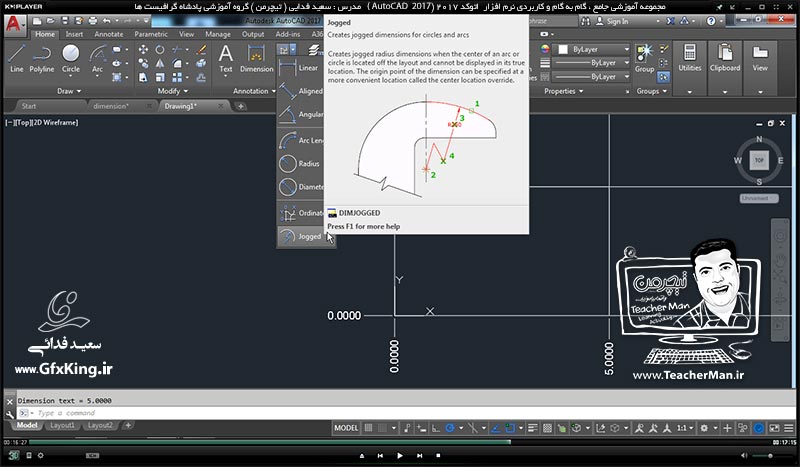
Task: Toggle polar tracking in status bar
Action: [x=449, y=428]
